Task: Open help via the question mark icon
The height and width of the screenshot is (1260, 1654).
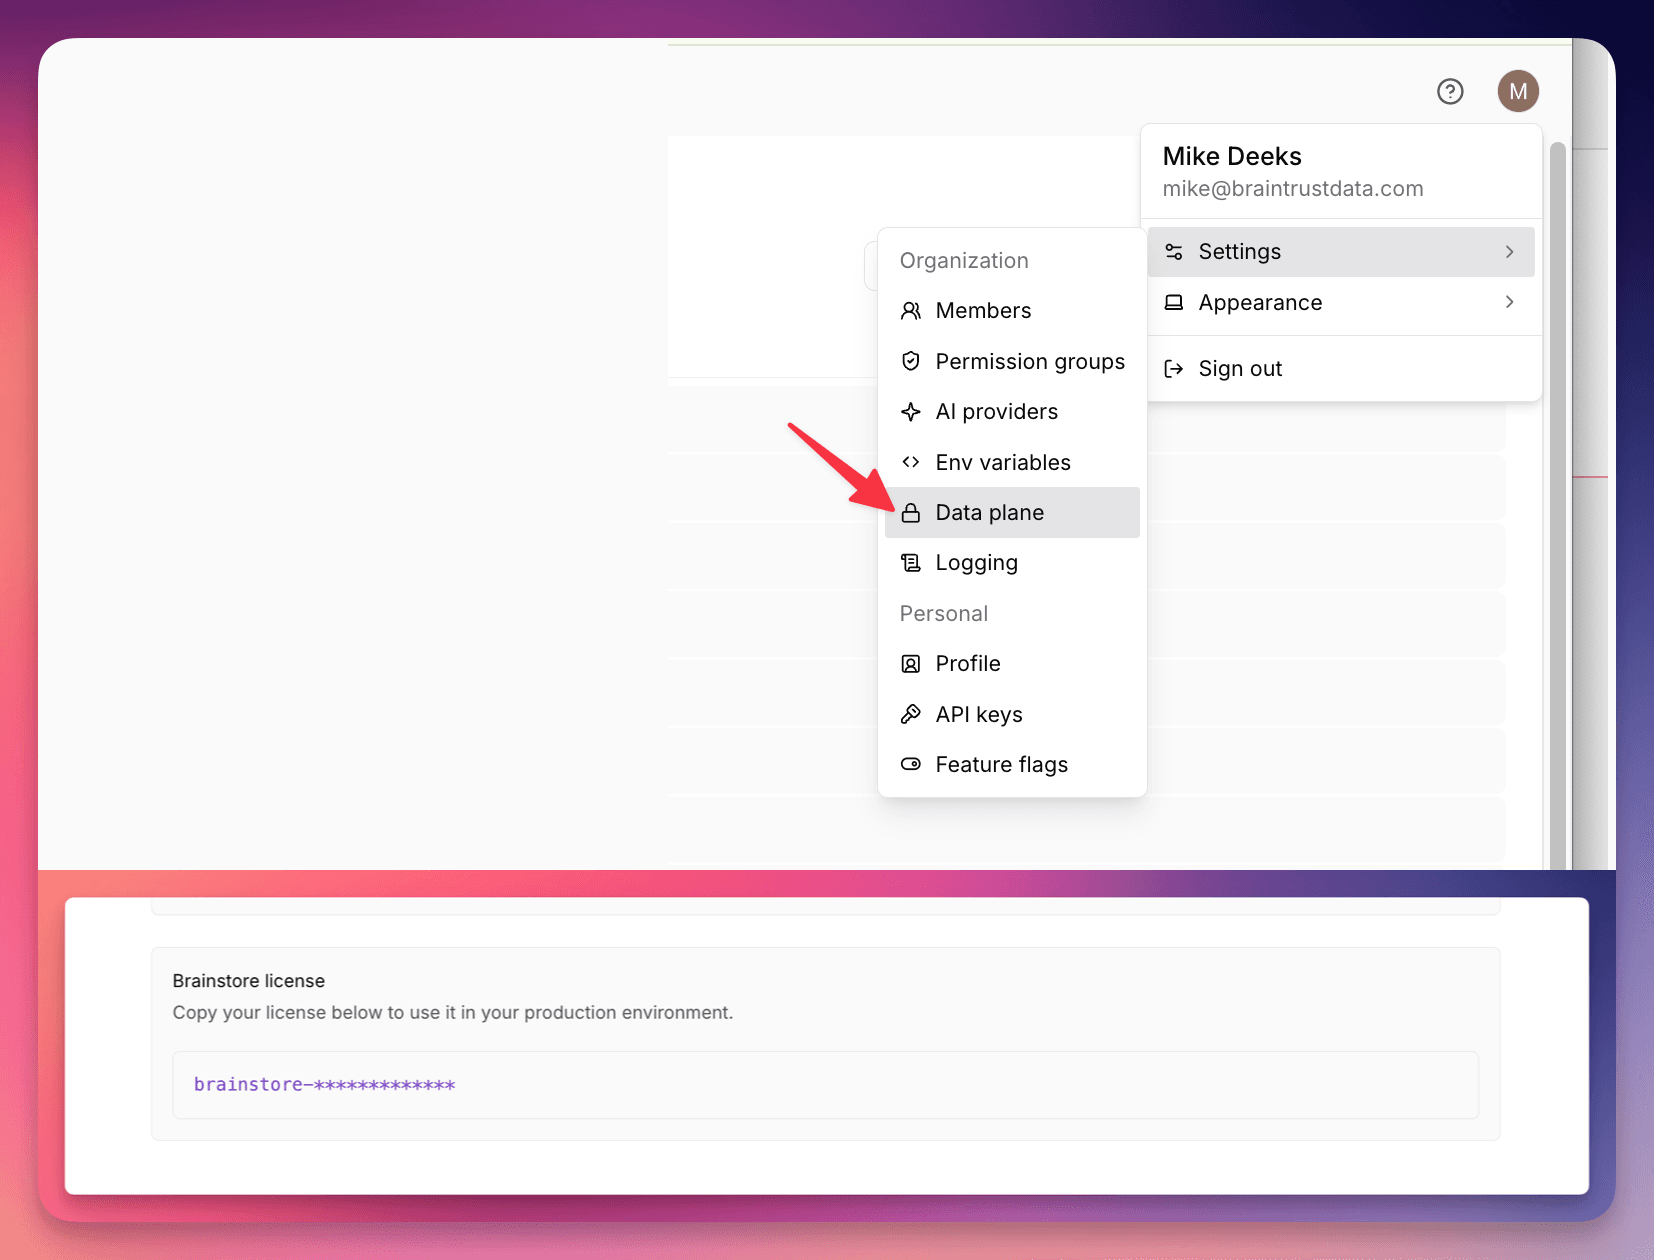Action: [x=1451, y=91]
